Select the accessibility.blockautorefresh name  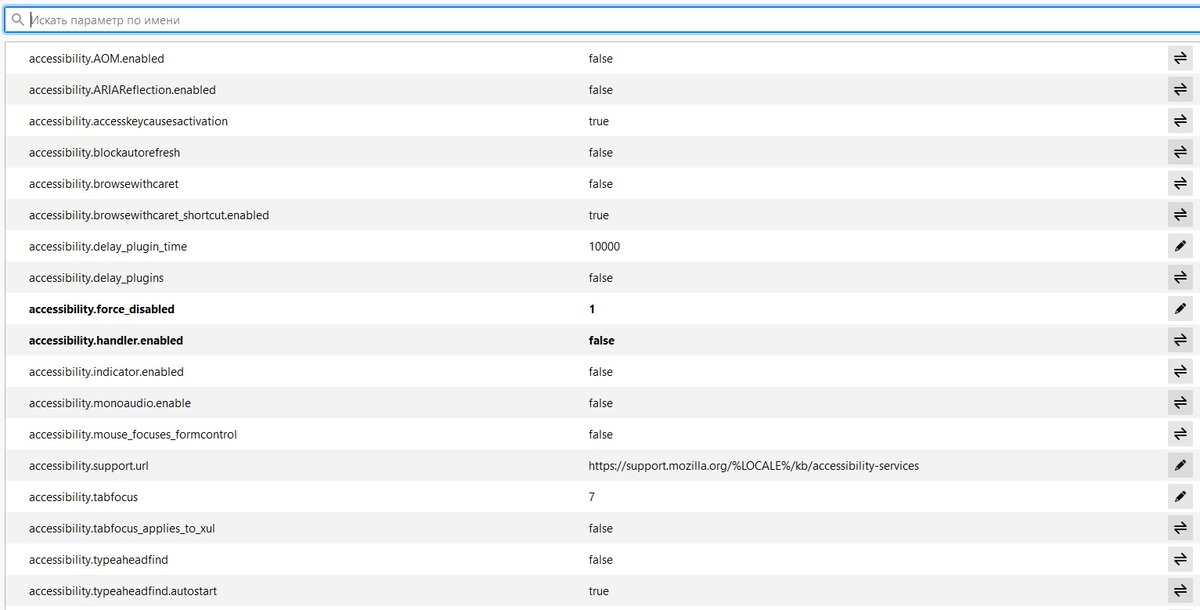(104, 153)
